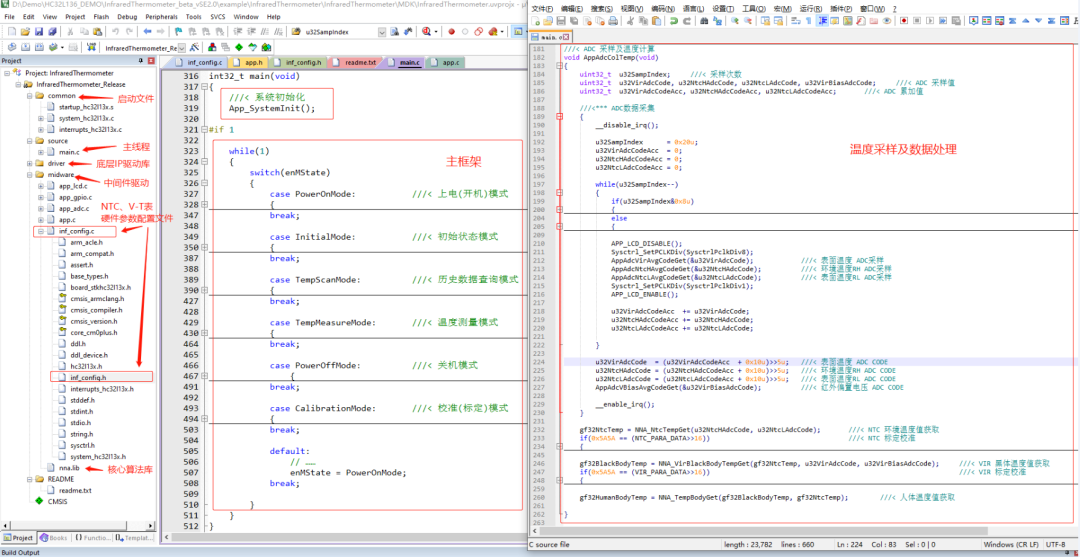Open Books tab in Project panel
The image size is (1080, 557).
tap(54, 537)
